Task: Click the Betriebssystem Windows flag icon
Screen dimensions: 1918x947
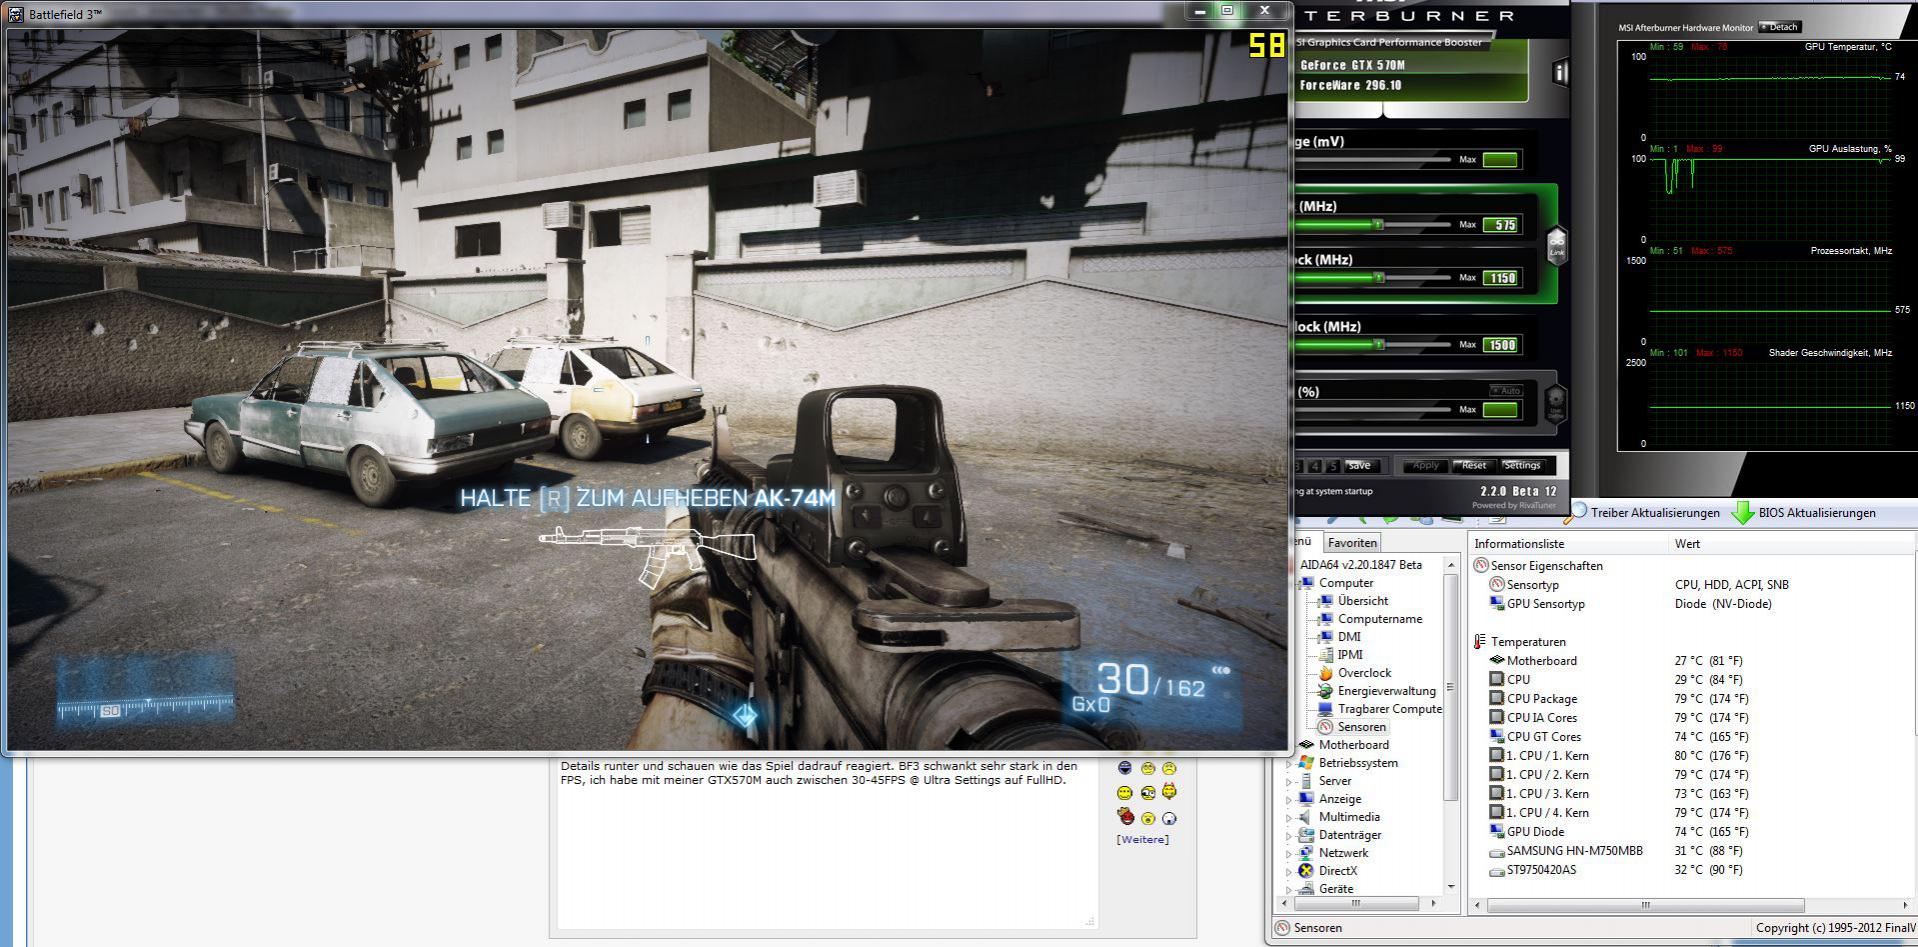Action: coord(1306,763)
